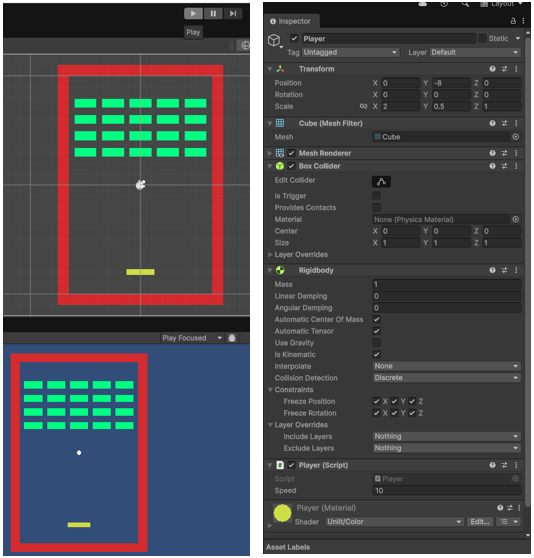This screenshot has height=558, width=534.
Task: Toggle the constrained proportions link for Scale
Action: coord(363,106)
